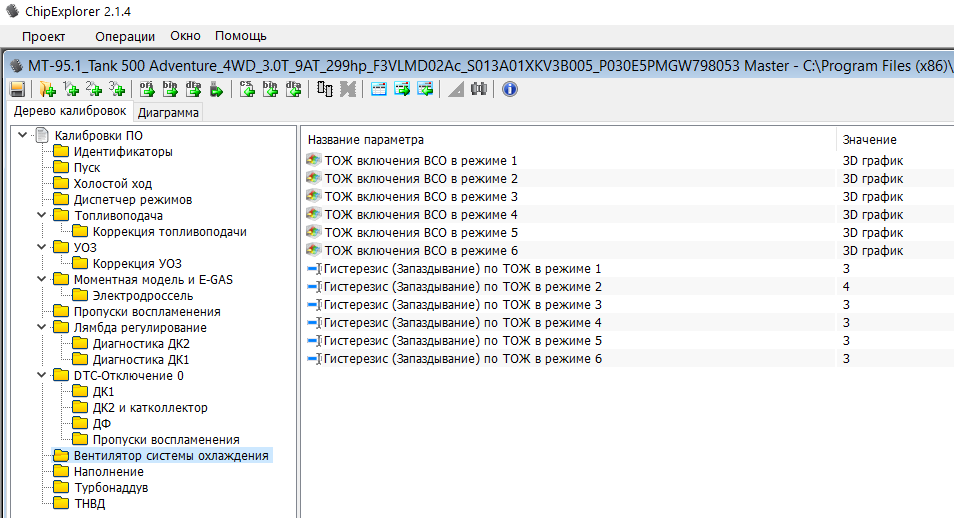Click the blue info icon in toolbar
The height and width of the screenshot is (518, 954).
coord(509,89)
